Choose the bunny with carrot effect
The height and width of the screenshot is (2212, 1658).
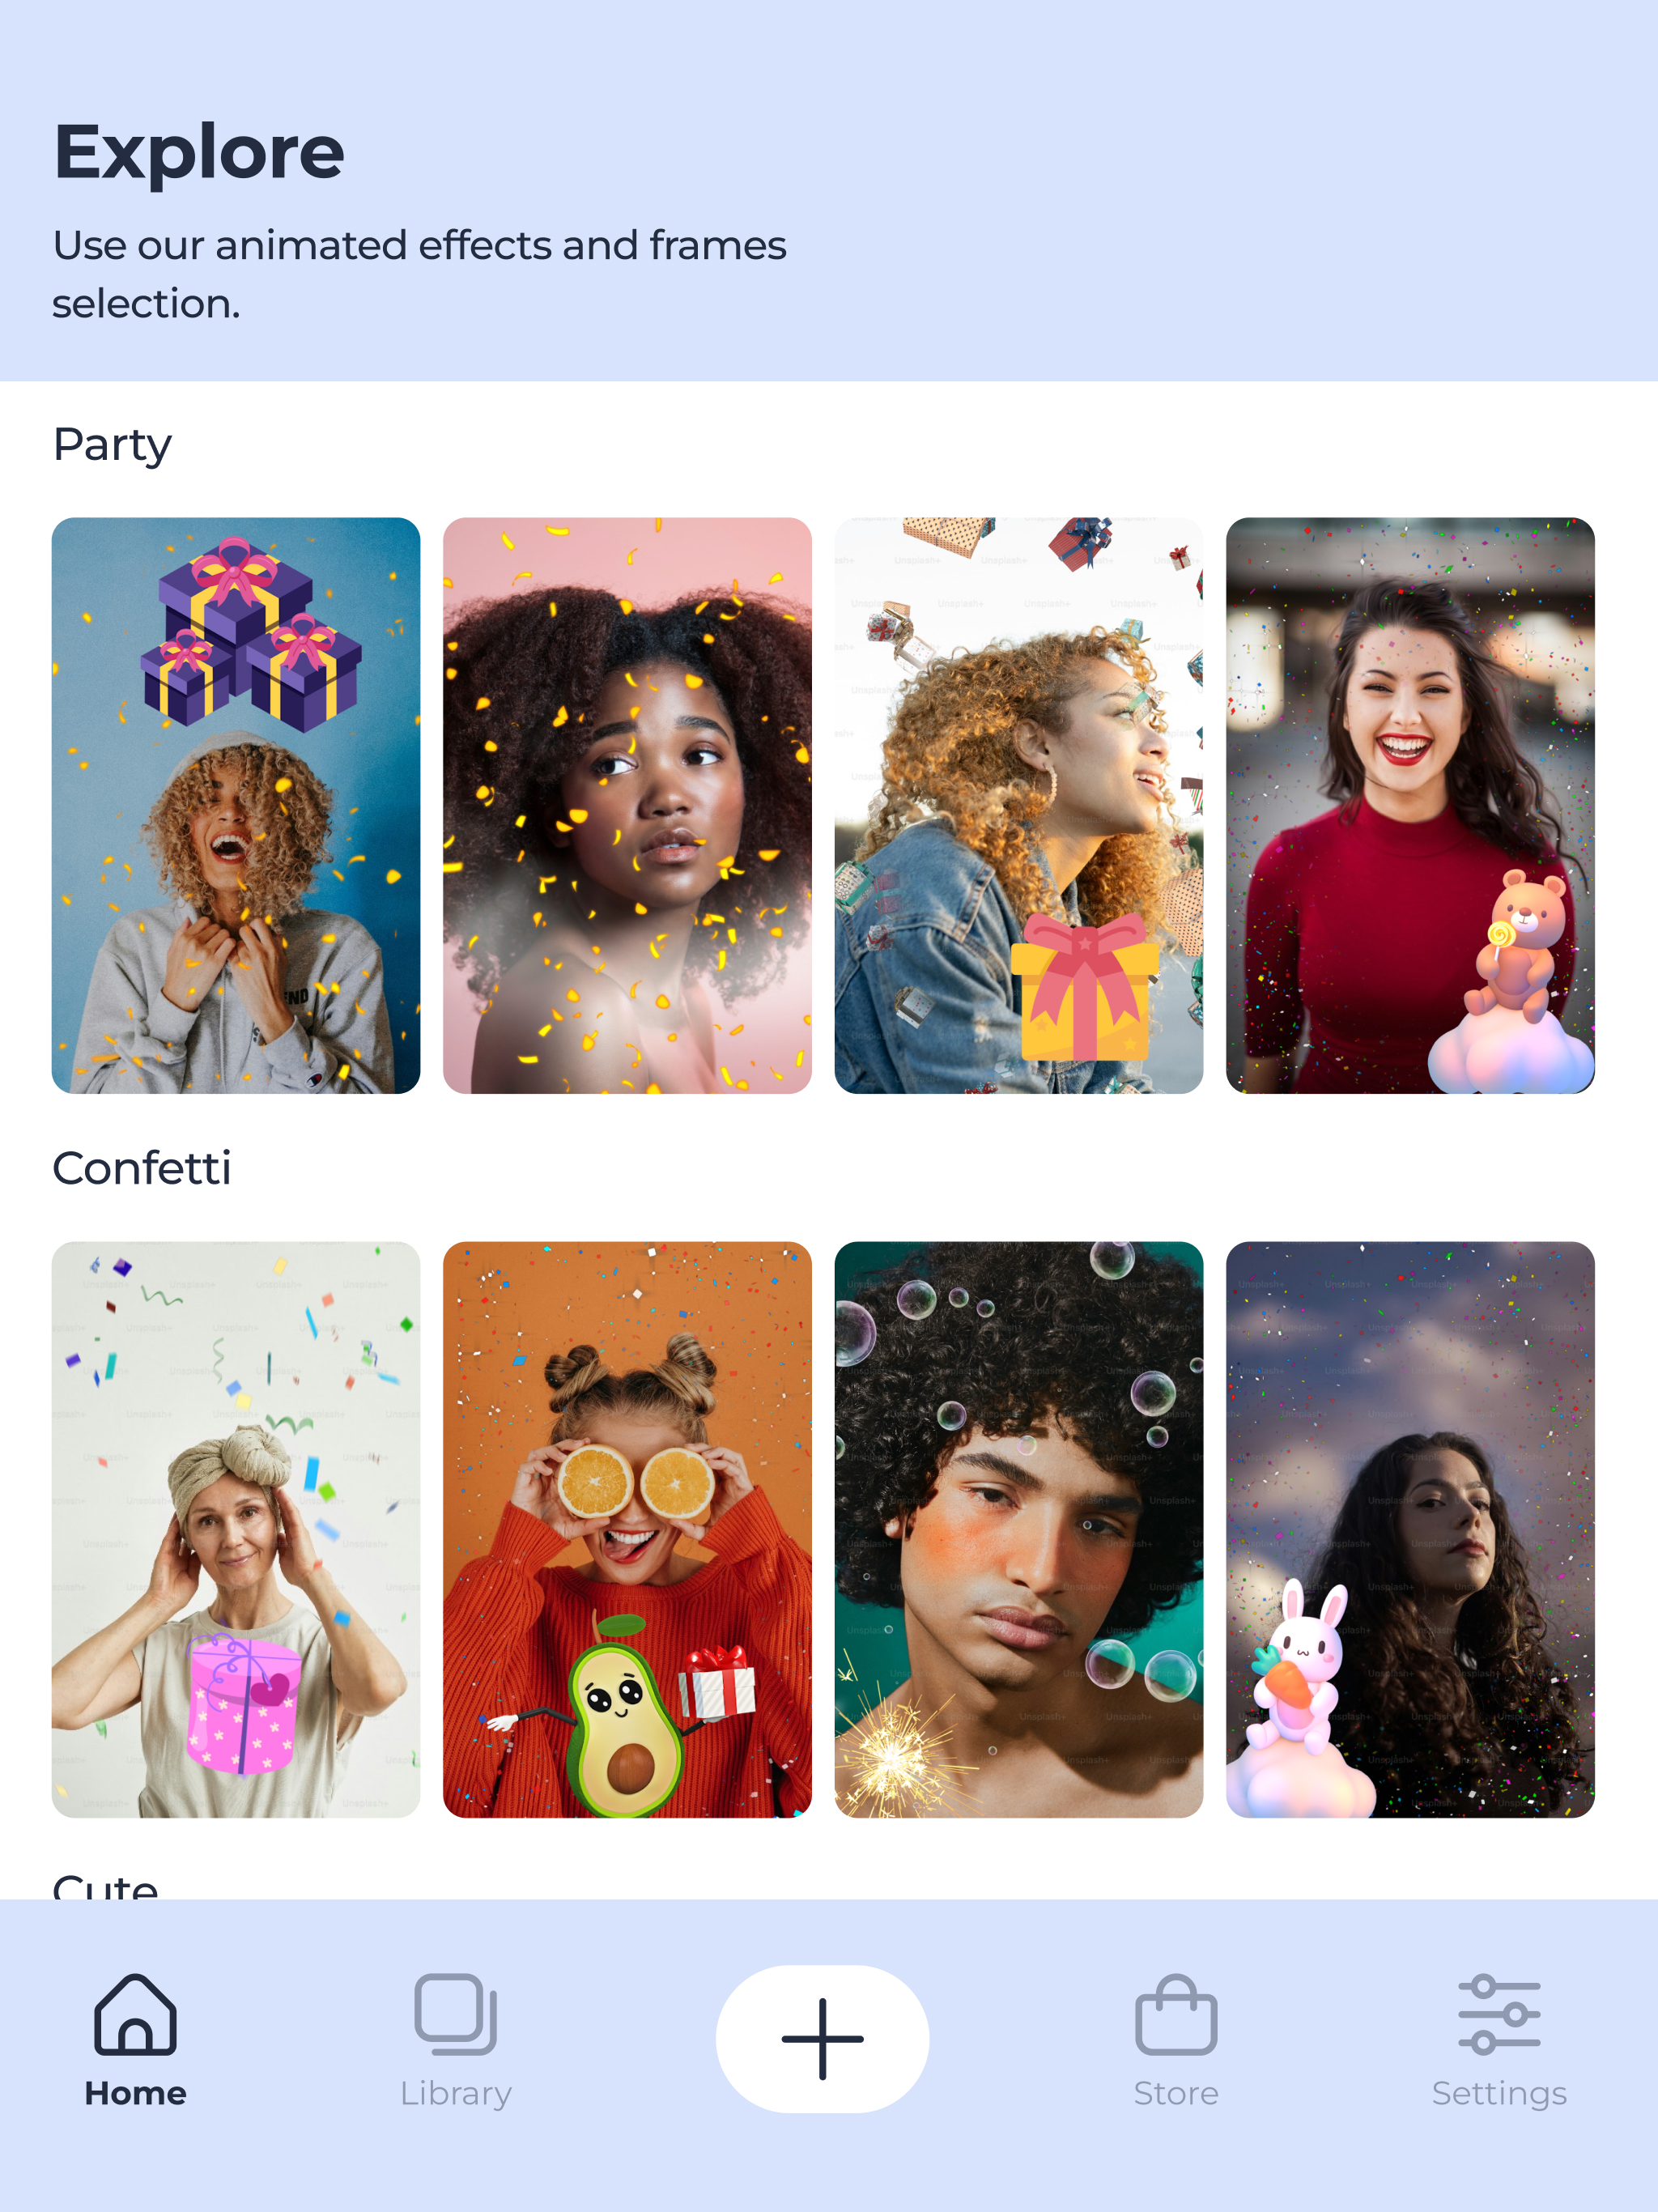(x=1410, y=1530)
